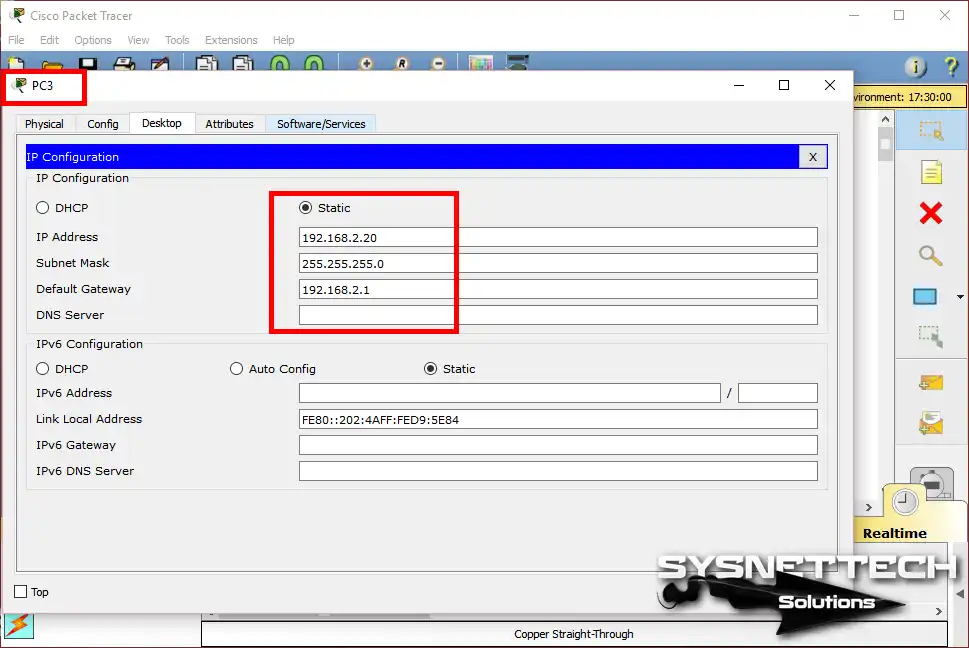This screenshot has height=648, width=969.
Task: Select the IPv4 Static radio button
Action: pyautogui.click(x=305, y=208)
